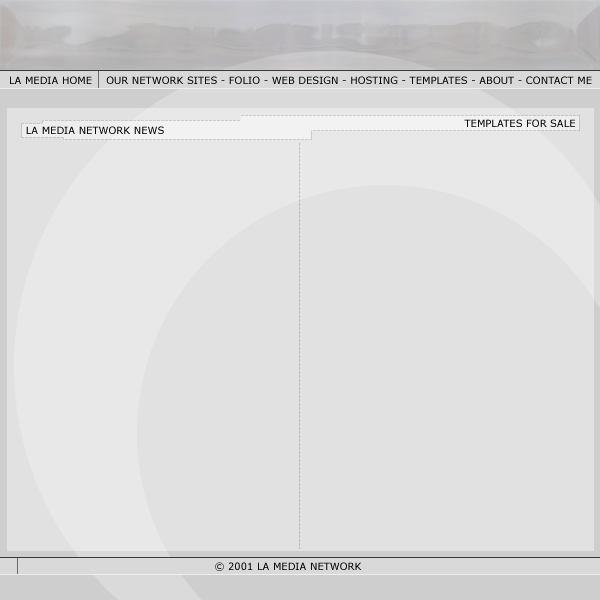Select the HOSTING nav link
The width and height of the screenshot is (600, 600).
(374, 80)
